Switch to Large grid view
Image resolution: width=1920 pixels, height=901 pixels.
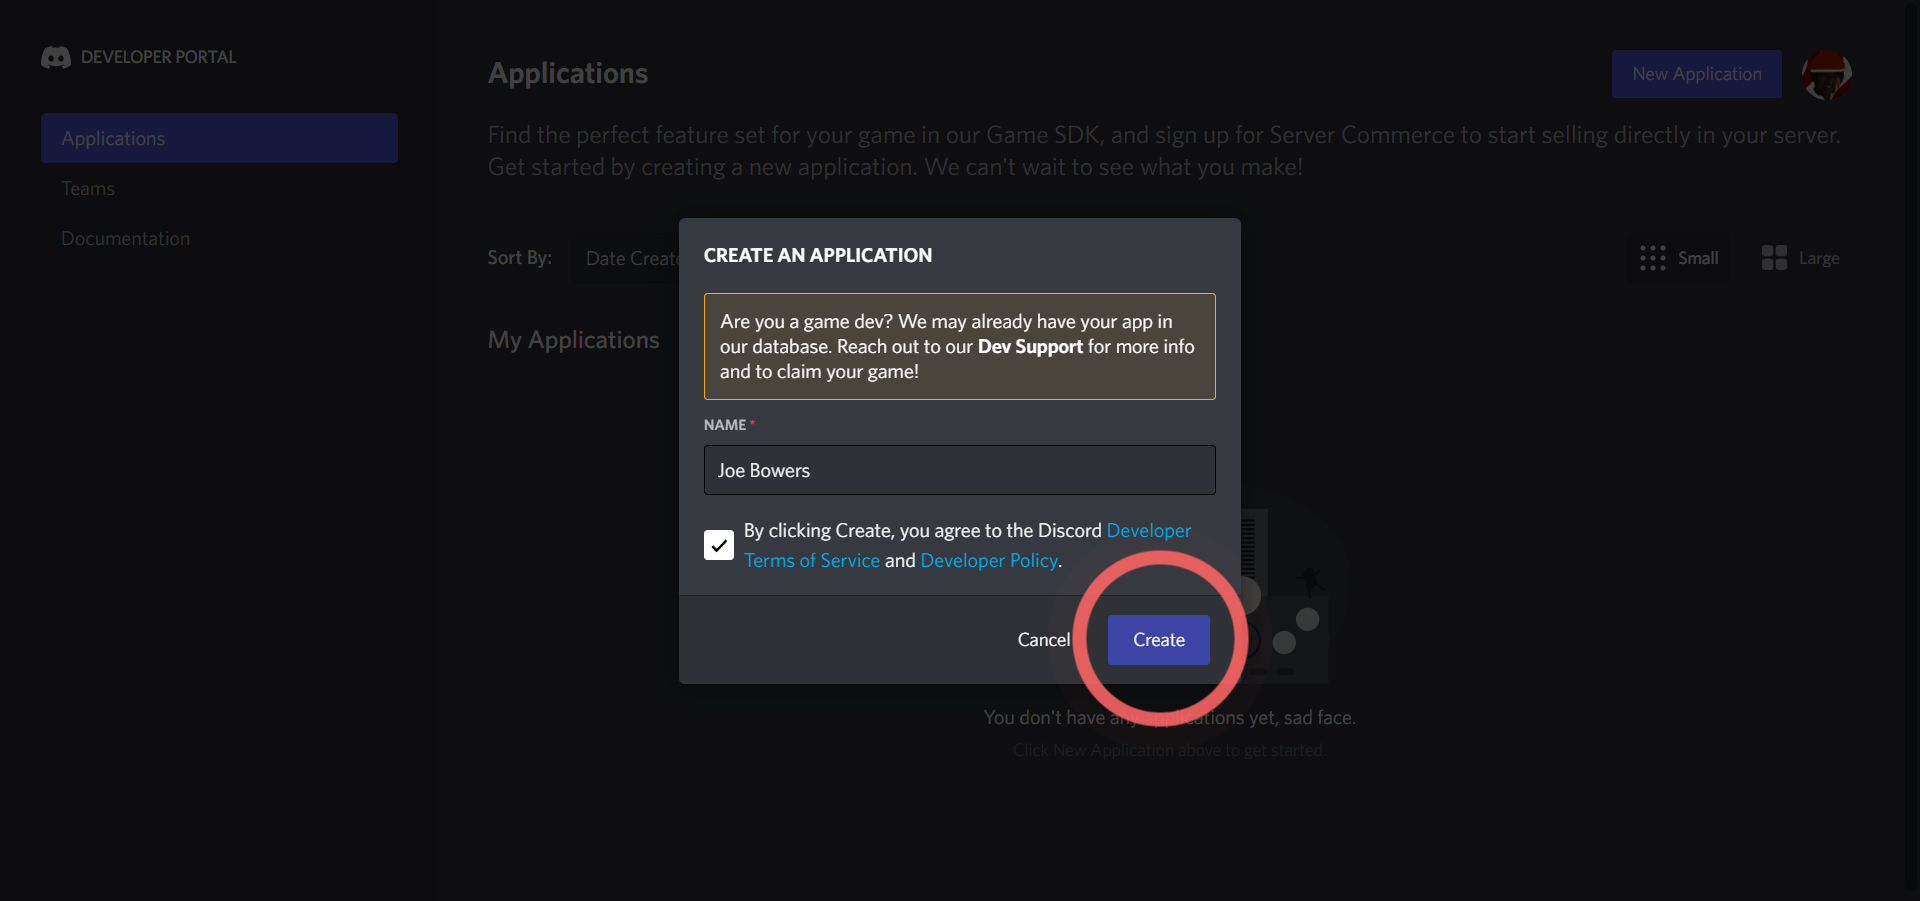pyautogui.click(x=1801, y=258)
